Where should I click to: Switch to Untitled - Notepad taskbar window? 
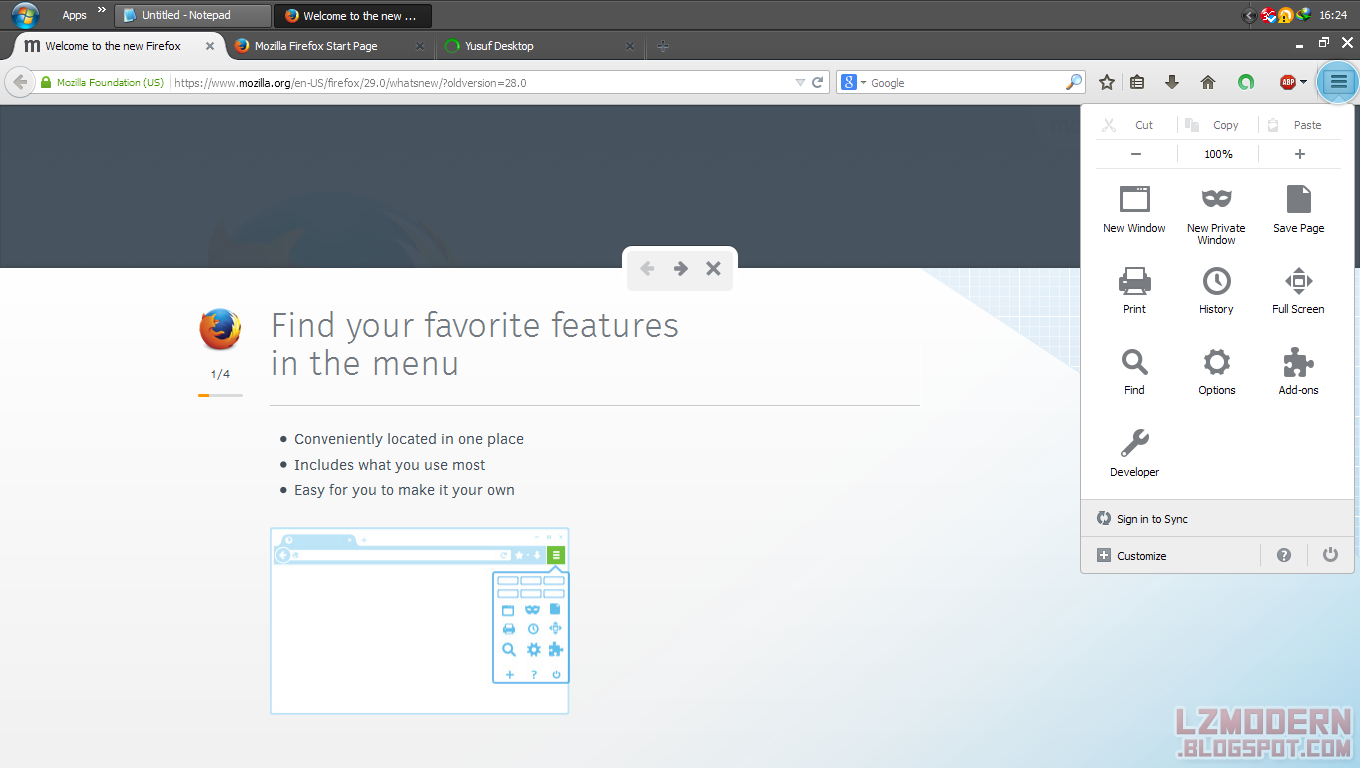[x=192, y=15]
